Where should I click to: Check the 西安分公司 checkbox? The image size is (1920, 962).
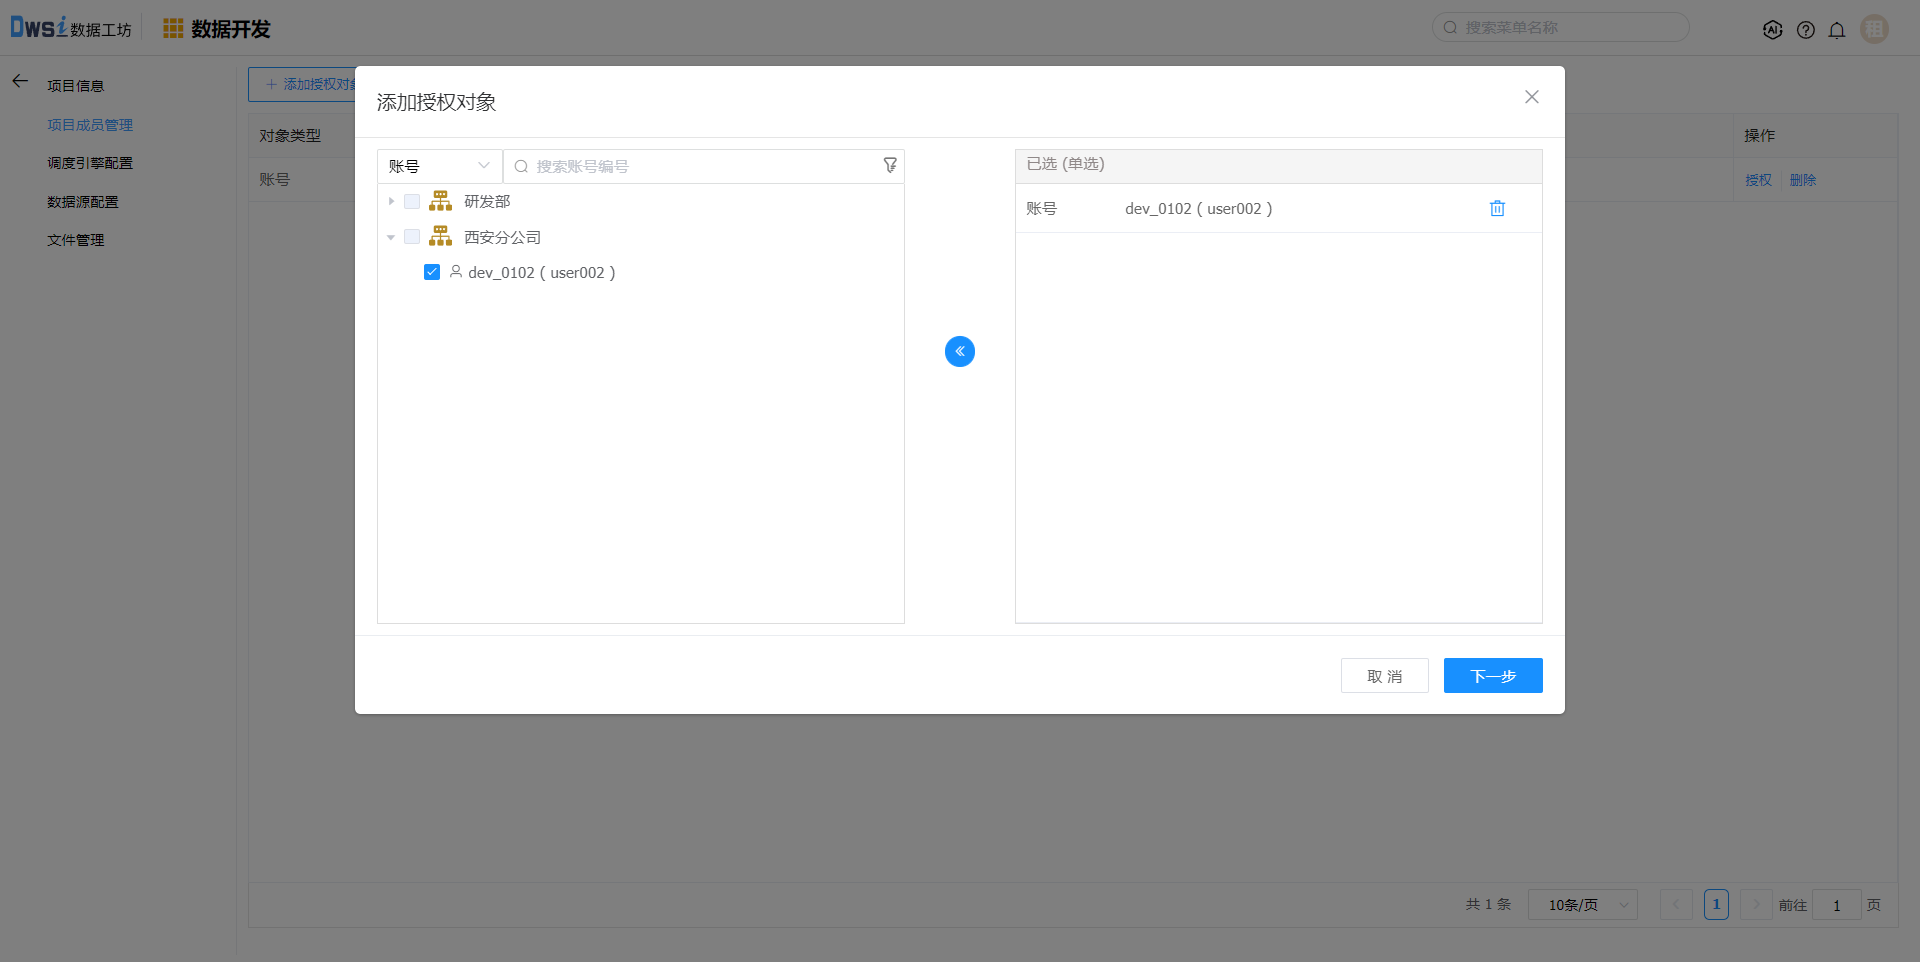click(x=412, y=237)
